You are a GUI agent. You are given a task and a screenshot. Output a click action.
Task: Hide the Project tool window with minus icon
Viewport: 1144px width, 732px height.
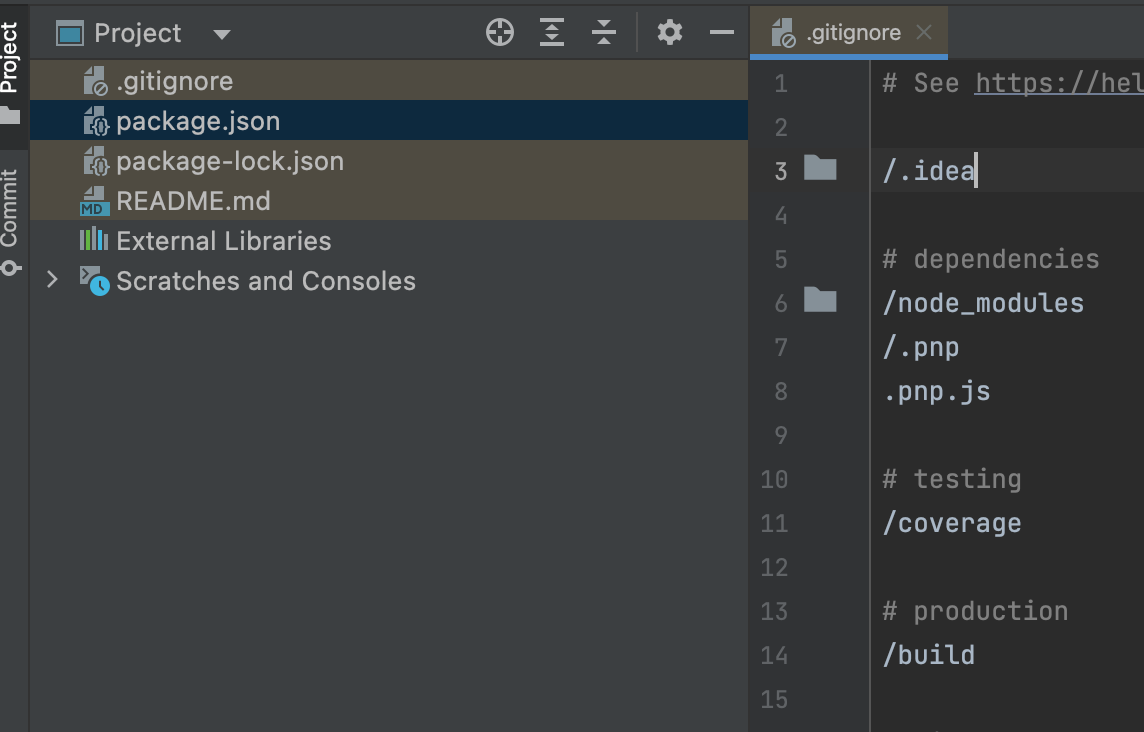coord(722,32)
